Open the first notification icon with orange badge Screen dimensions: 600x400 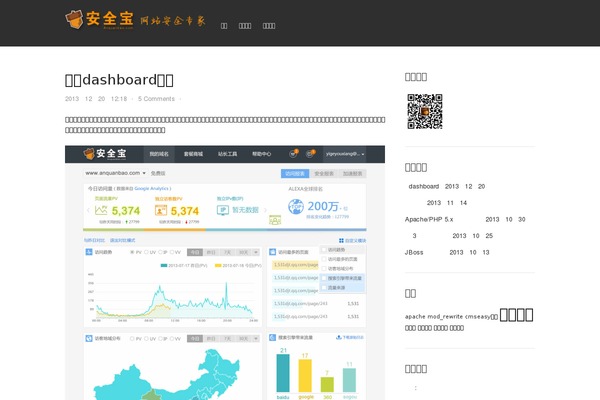pos(293,154)
